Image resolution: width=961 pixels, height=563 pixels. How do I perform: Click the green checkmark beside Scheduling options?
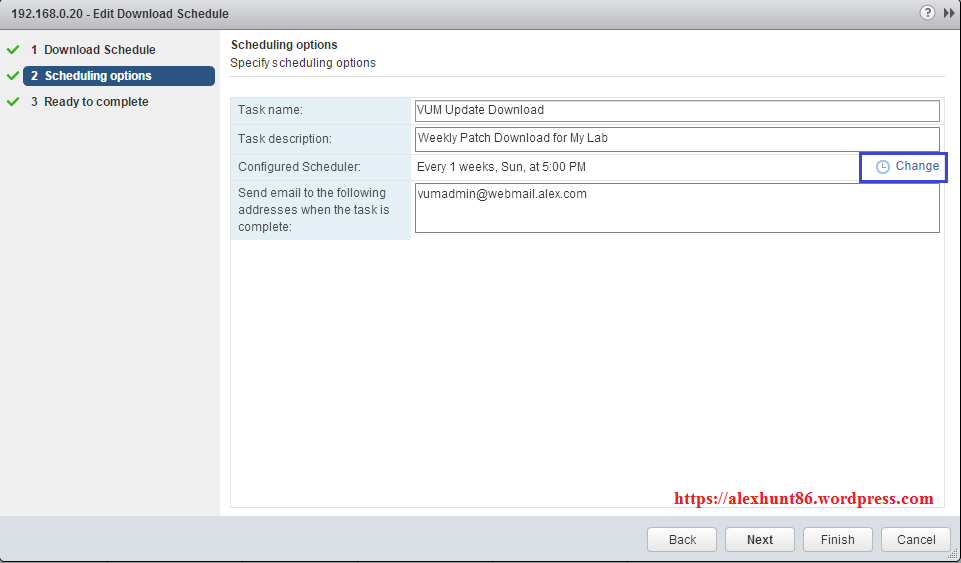tap(13, 76)
